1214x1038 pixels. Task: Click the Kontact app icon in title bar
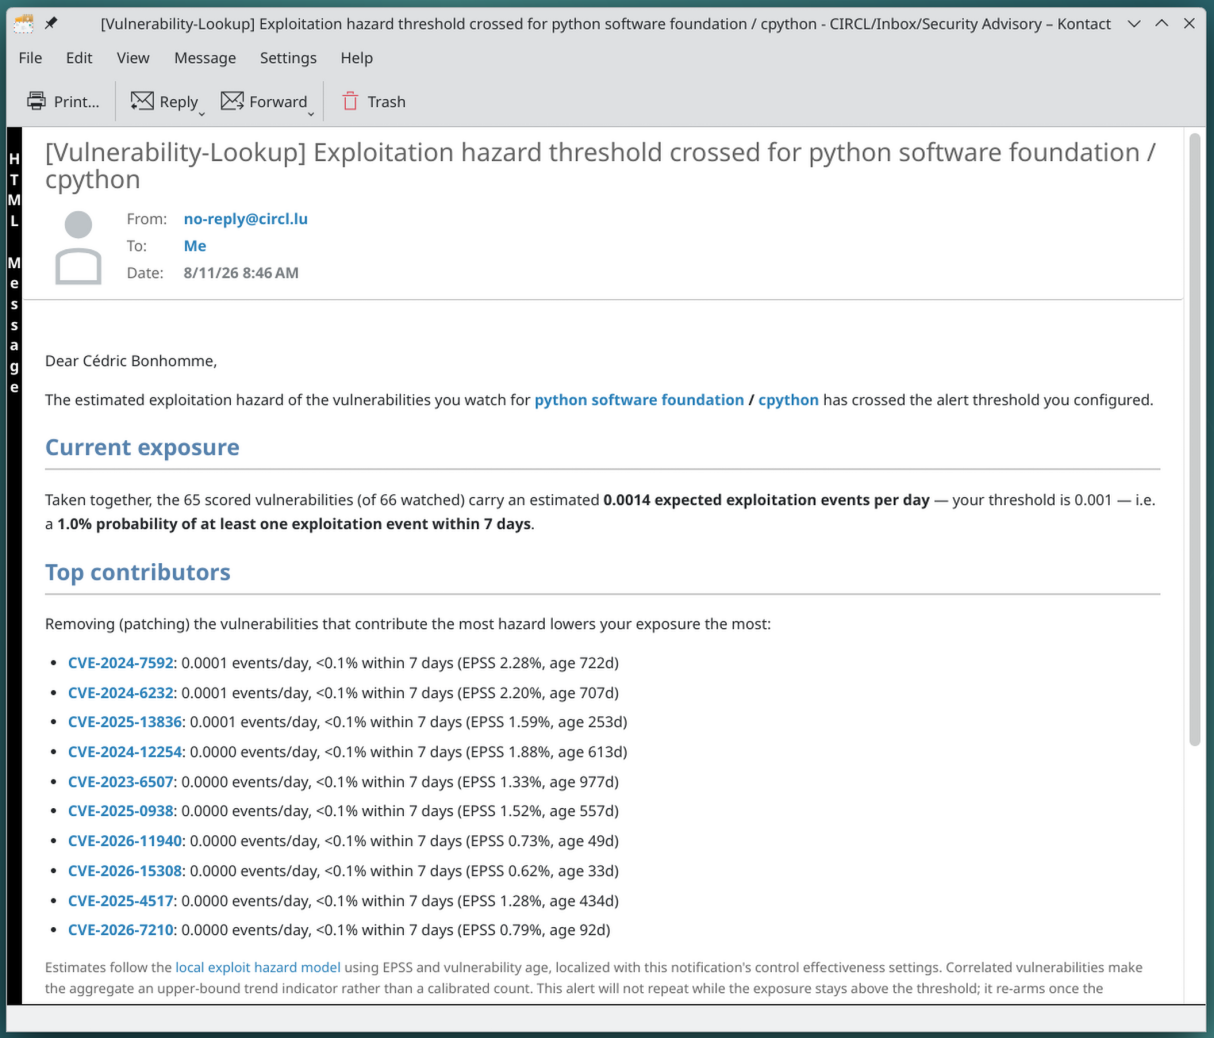pyautogui.click(x=23, y=23)
